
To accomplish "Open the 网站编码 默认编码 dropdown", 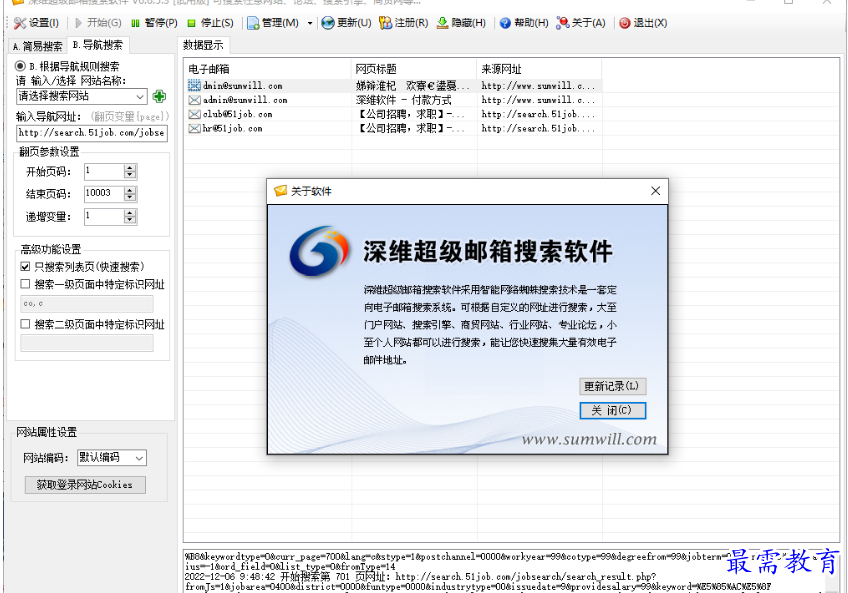I will click(112, 458).
